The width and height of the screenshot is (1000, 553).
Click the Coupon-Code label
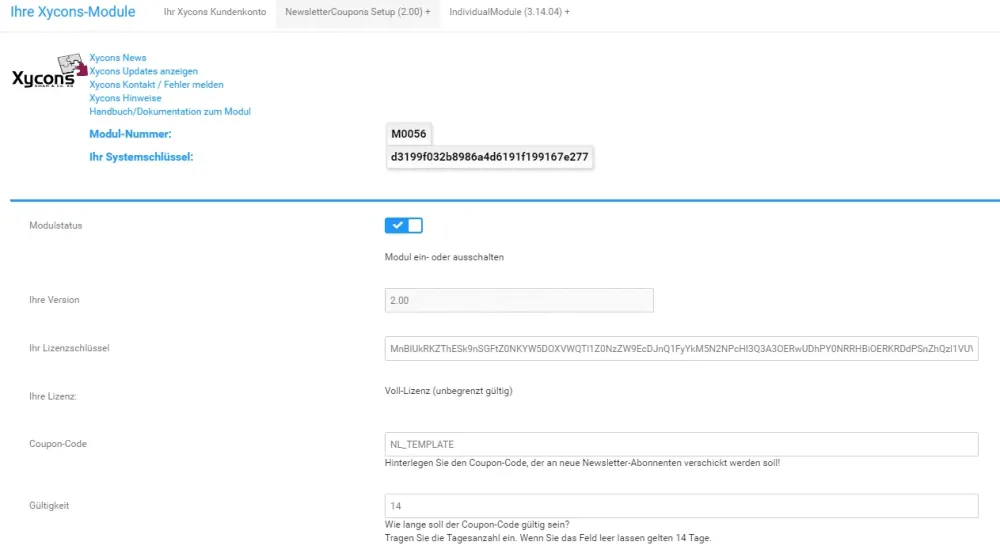58,444
